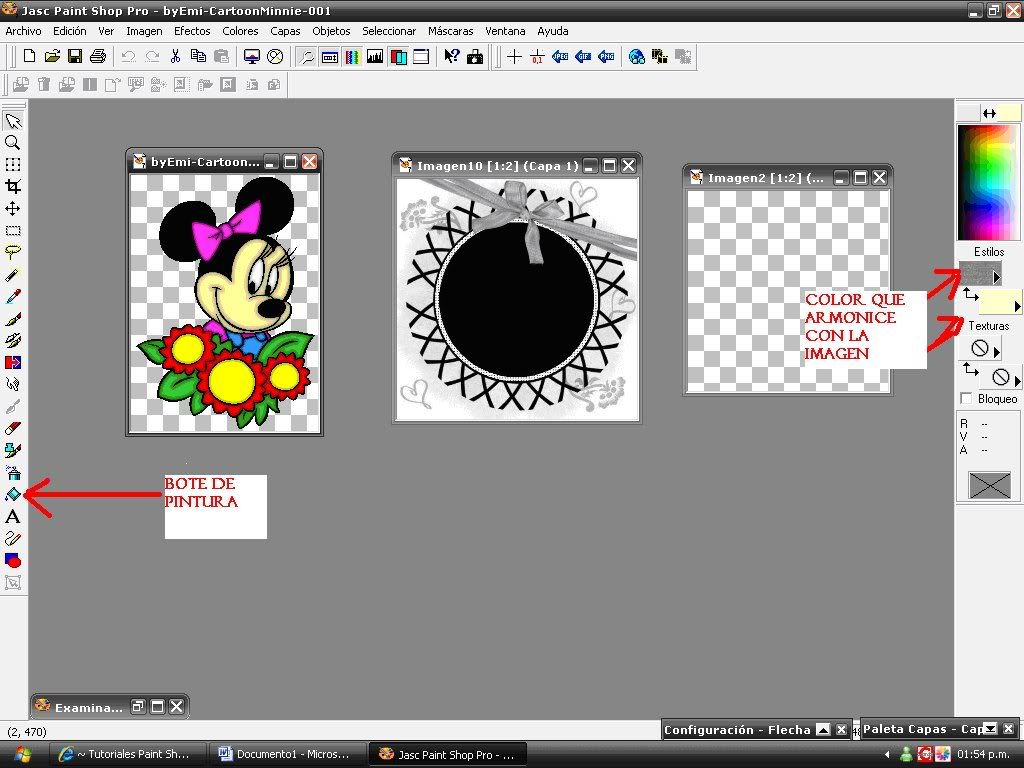Select the Flood Fill paint bucket tool
The height and width of the screenshot is (768, 1024).
pyautogui.click(x=13, y=494)
